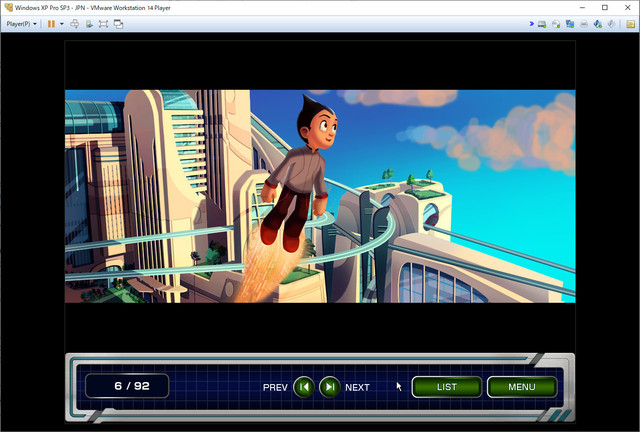Open the yellow message log note icon
The width and height of the screenshot is (640, 432).
point(631,24)
